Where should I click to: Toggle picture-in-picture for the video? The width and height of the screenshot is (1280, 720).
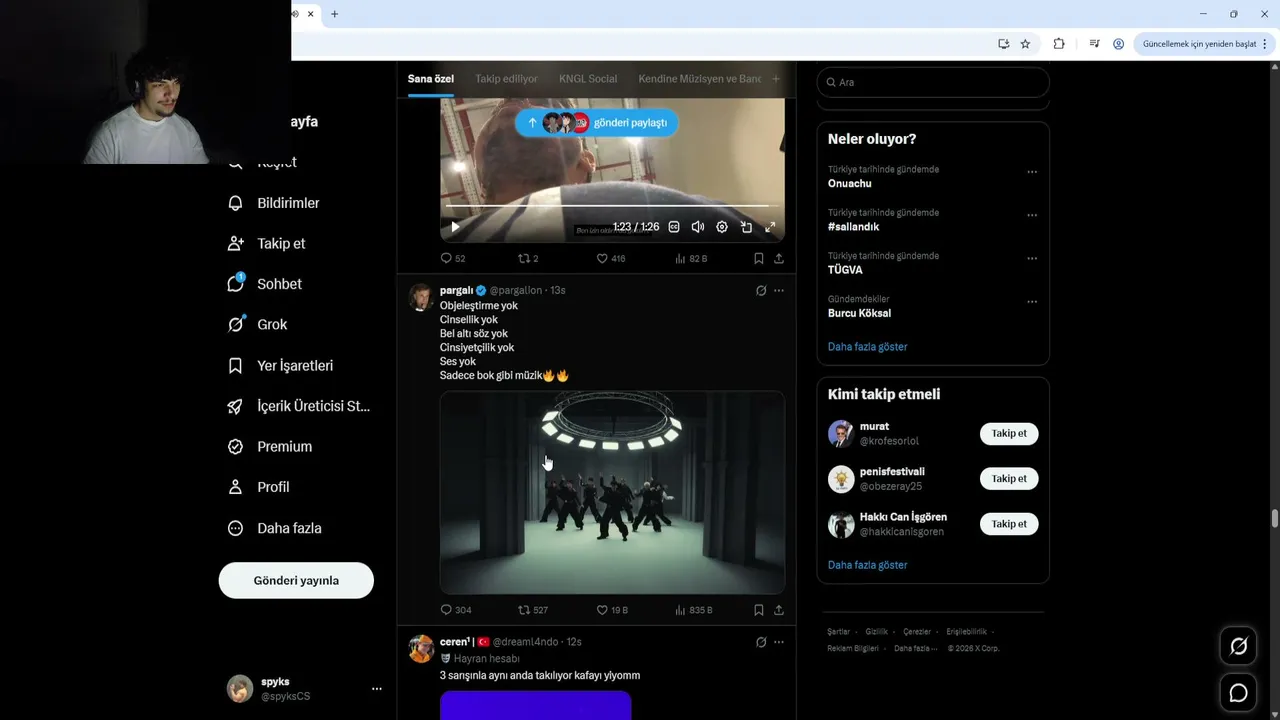tap(746, 227)
